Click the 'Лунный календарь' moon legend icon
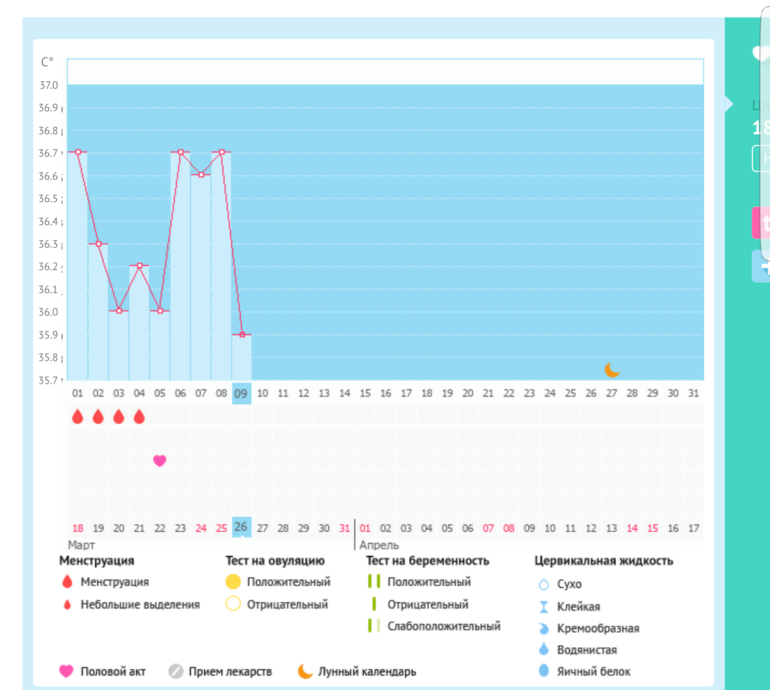Viewport: 770px width, 690px height. tap(304, 672)
